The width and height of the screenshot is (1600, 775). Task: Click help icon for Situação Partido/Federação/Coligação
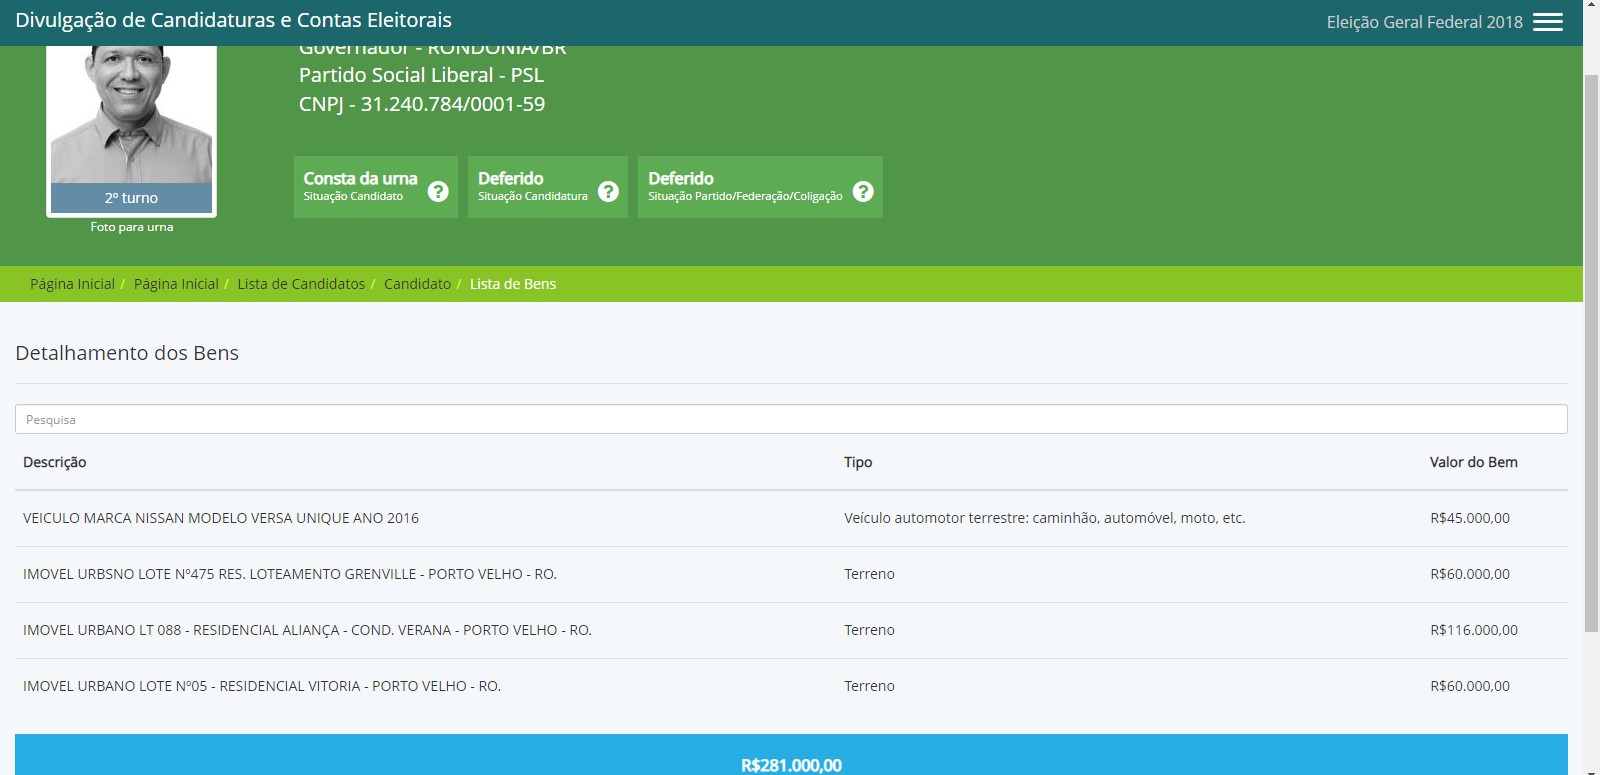pyautogui.click(x=863, y=191)
